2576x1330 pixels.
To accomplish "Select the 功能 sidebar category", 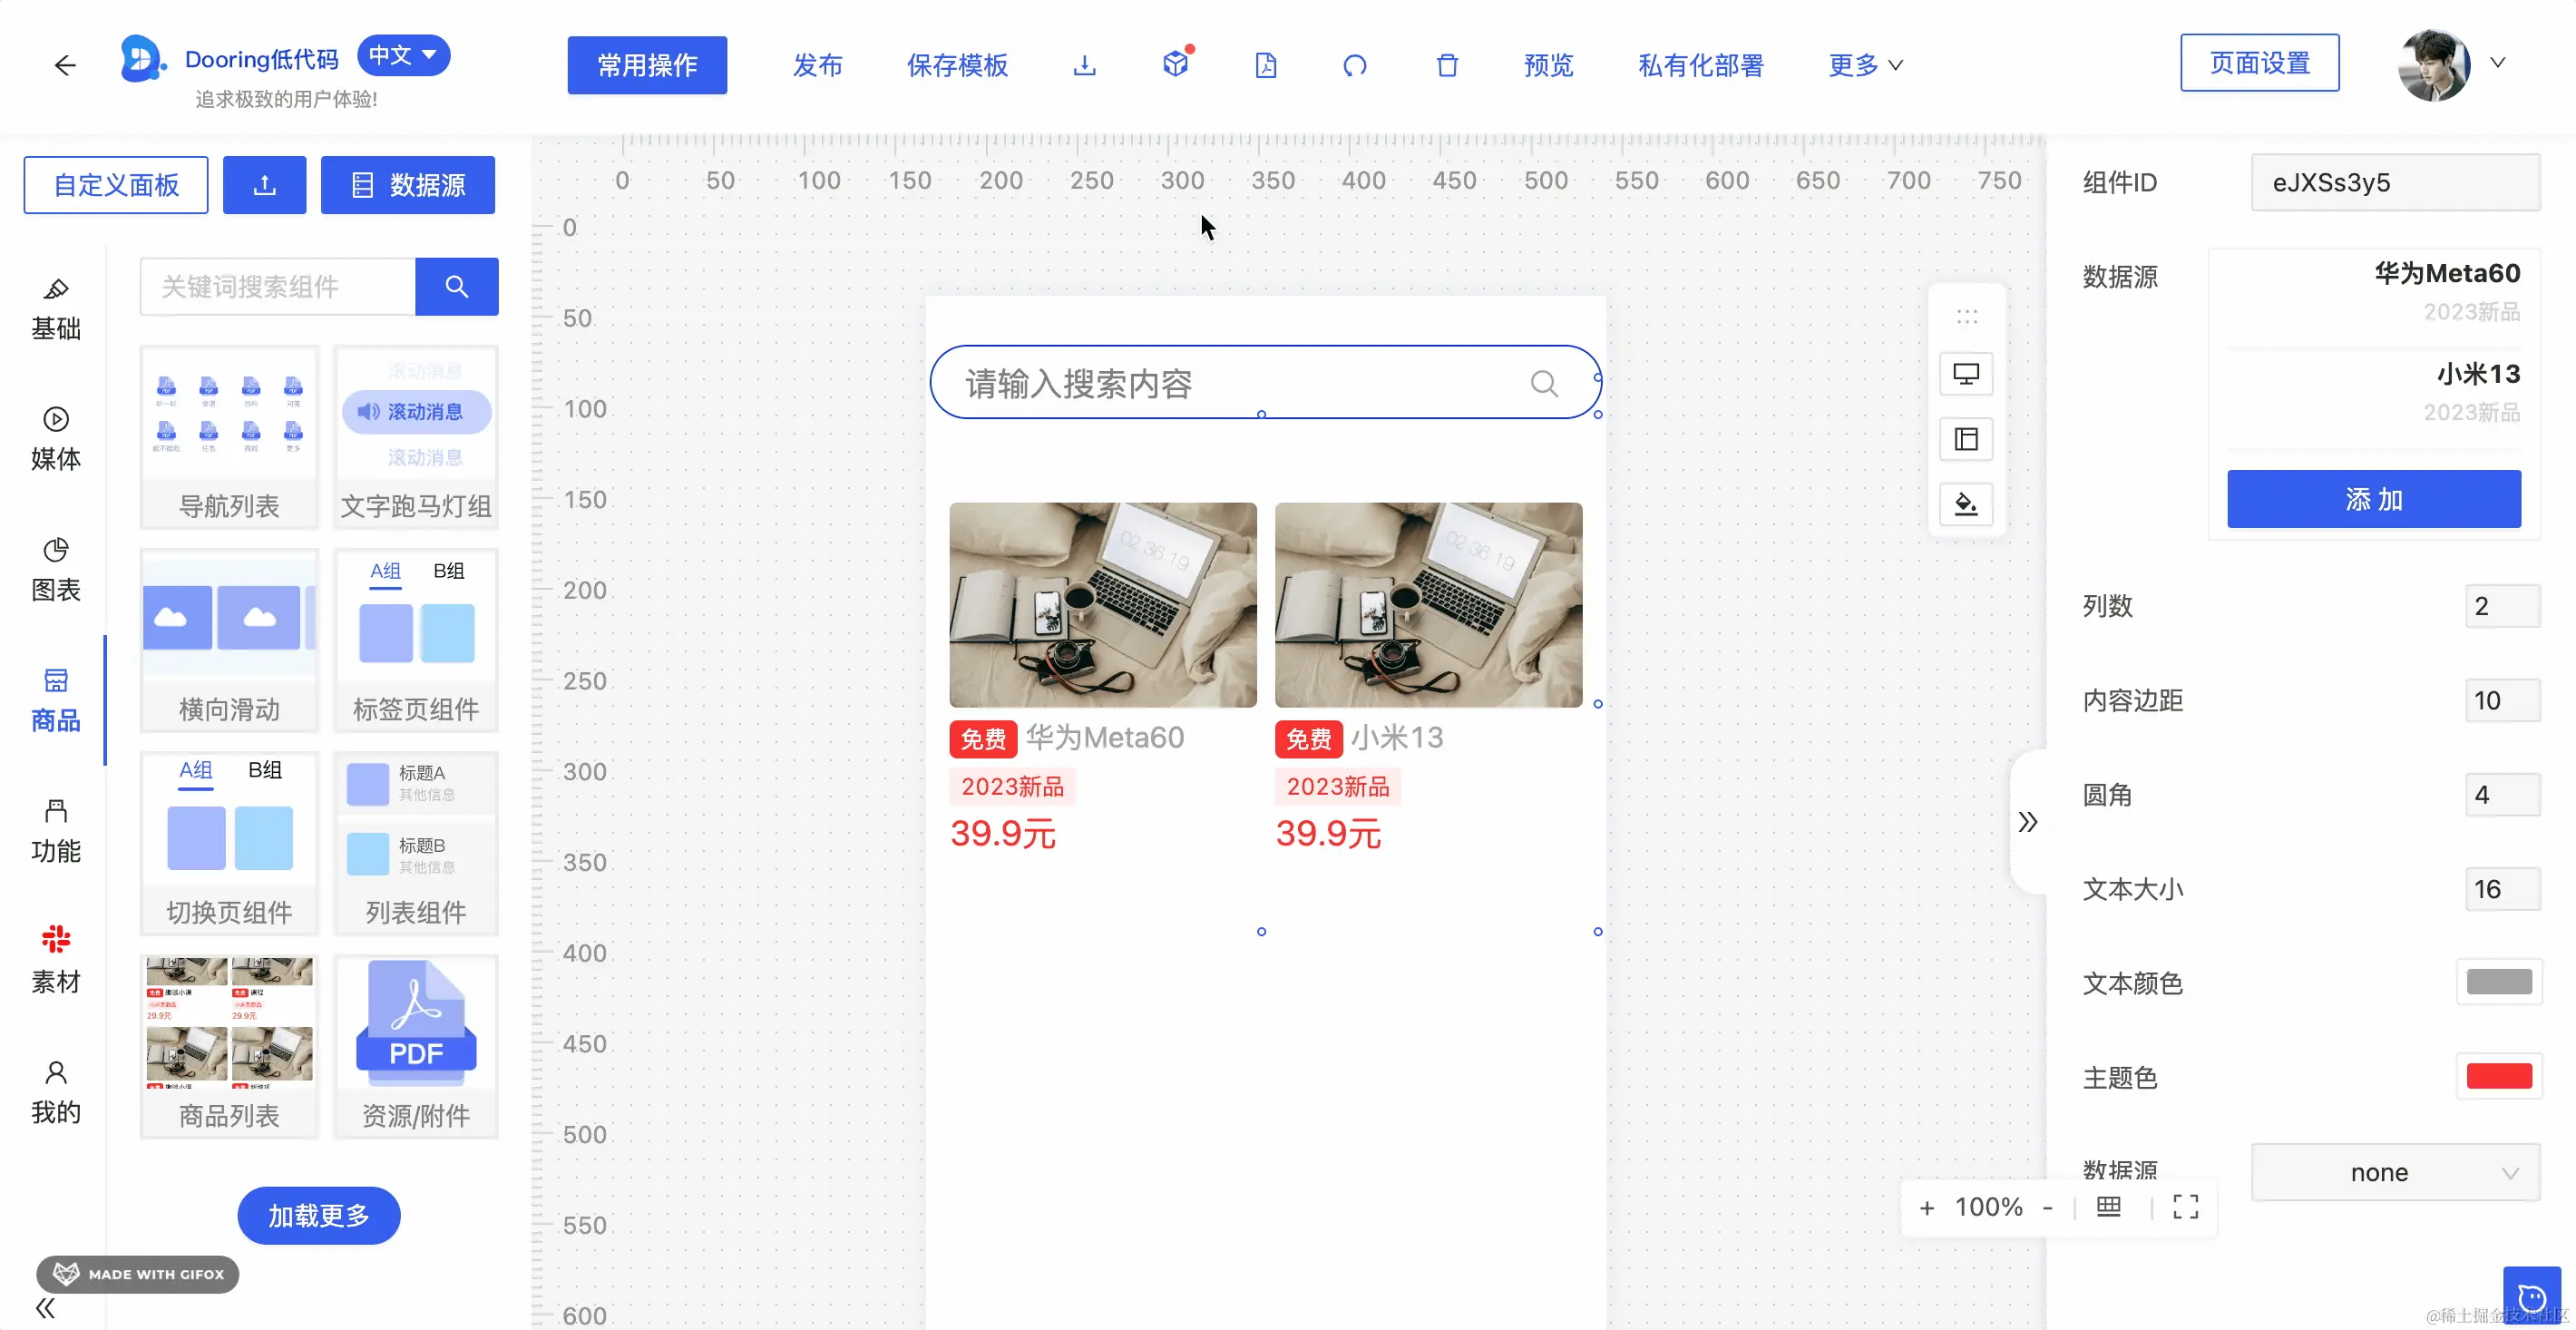I will [56, 831].
